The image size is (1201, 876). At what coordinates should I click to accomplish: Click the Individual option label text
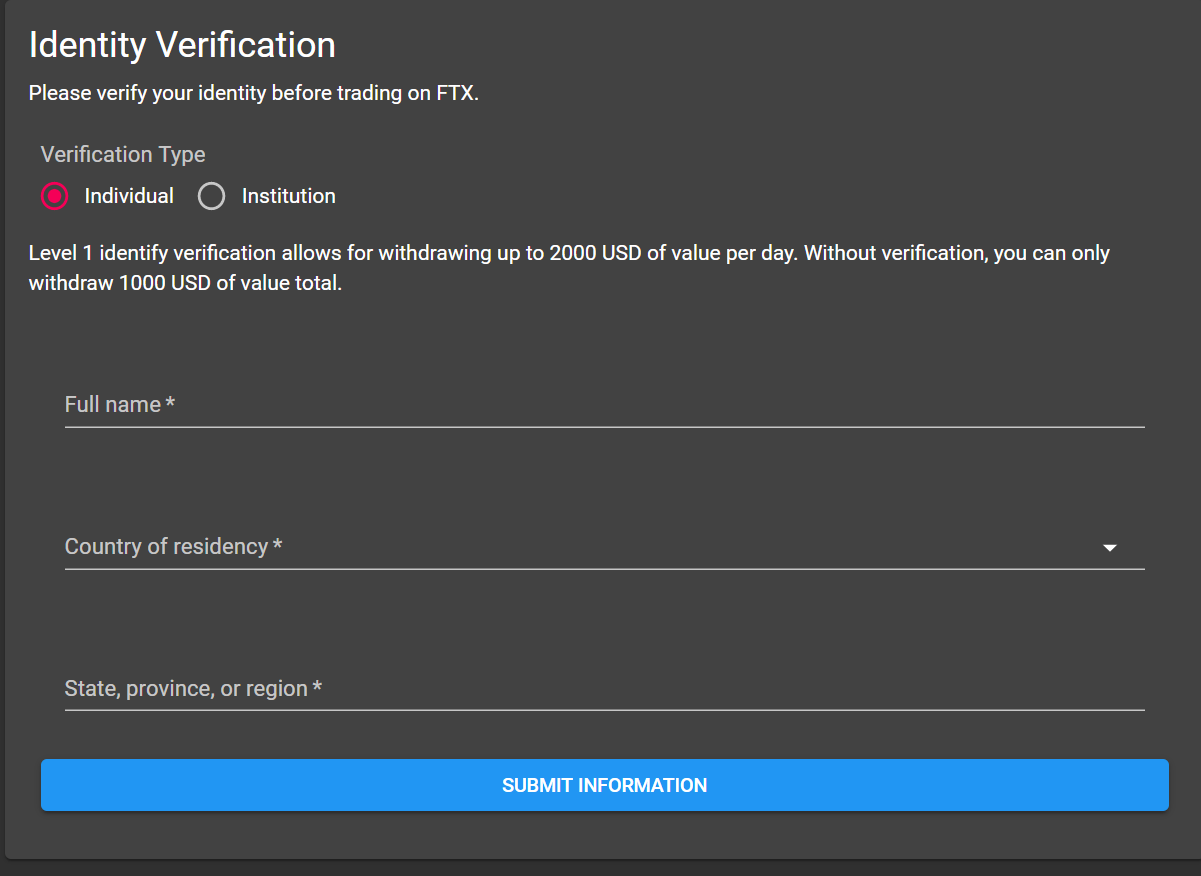[129, 196]
